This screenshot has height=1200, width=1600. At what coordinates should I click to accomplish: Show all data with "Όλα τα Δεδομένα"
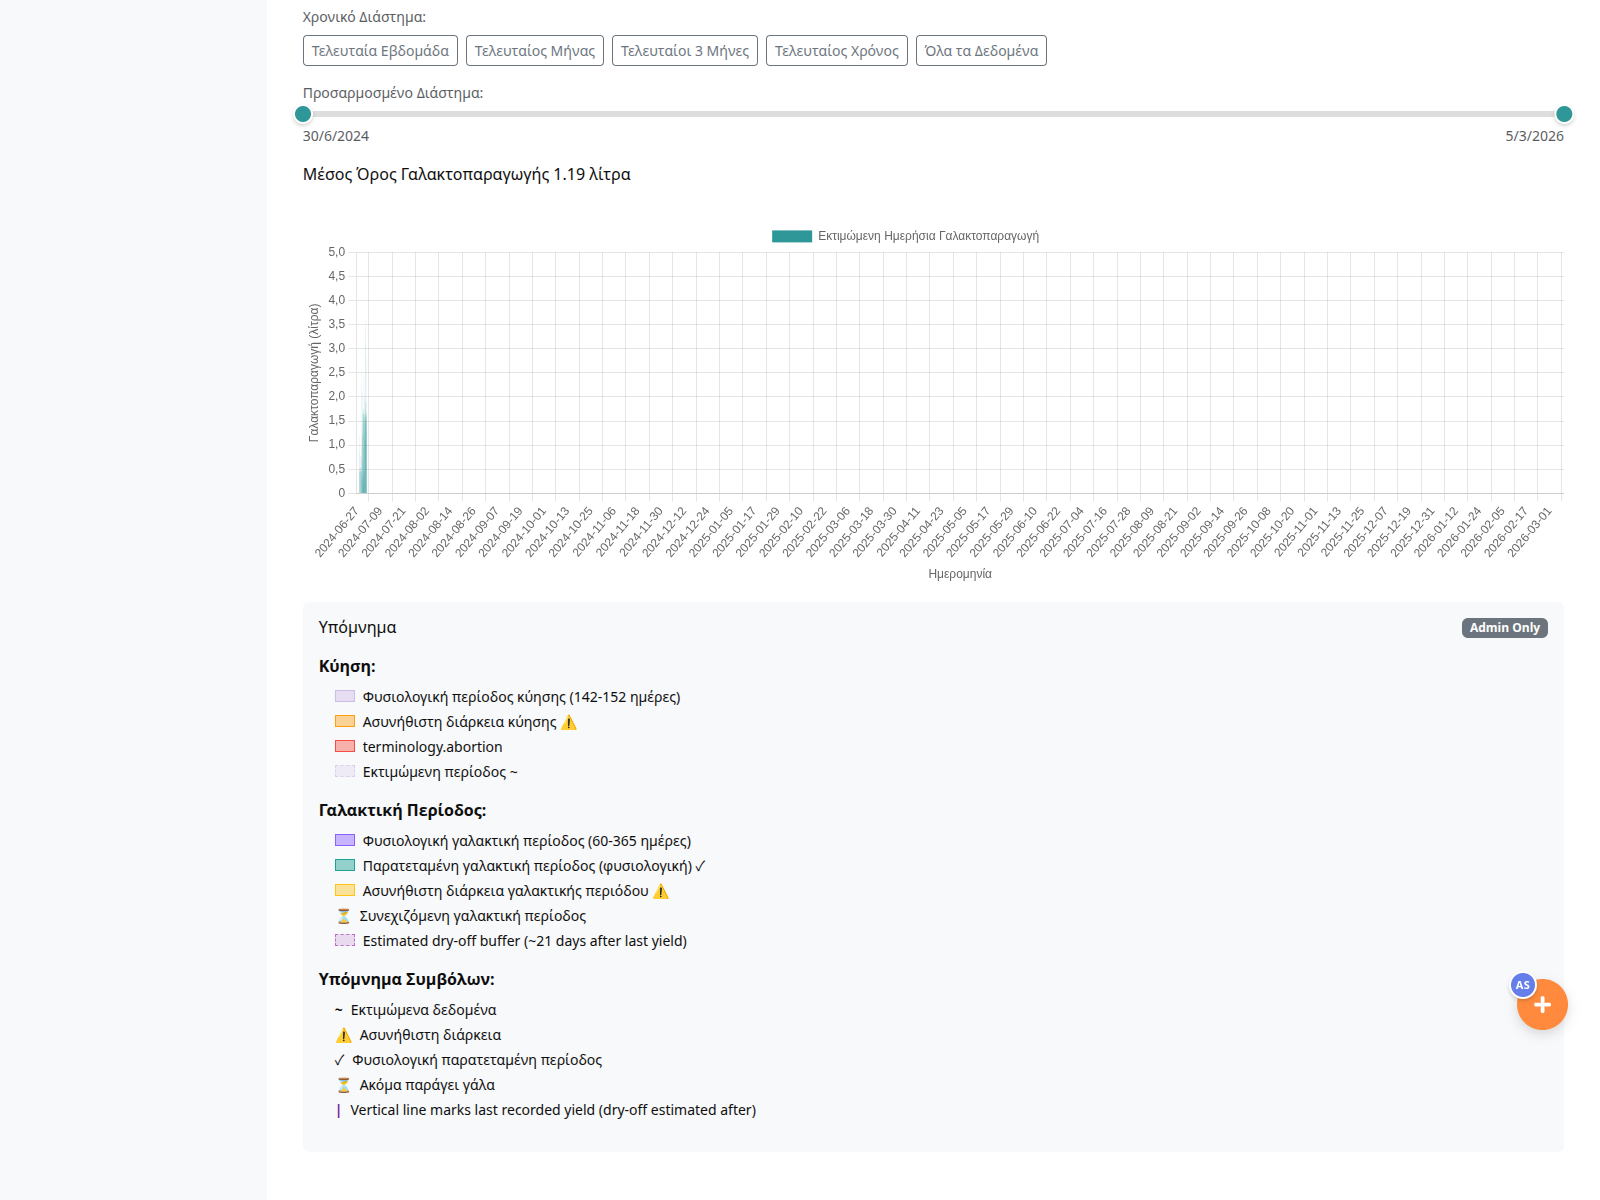tap(980, 50)
